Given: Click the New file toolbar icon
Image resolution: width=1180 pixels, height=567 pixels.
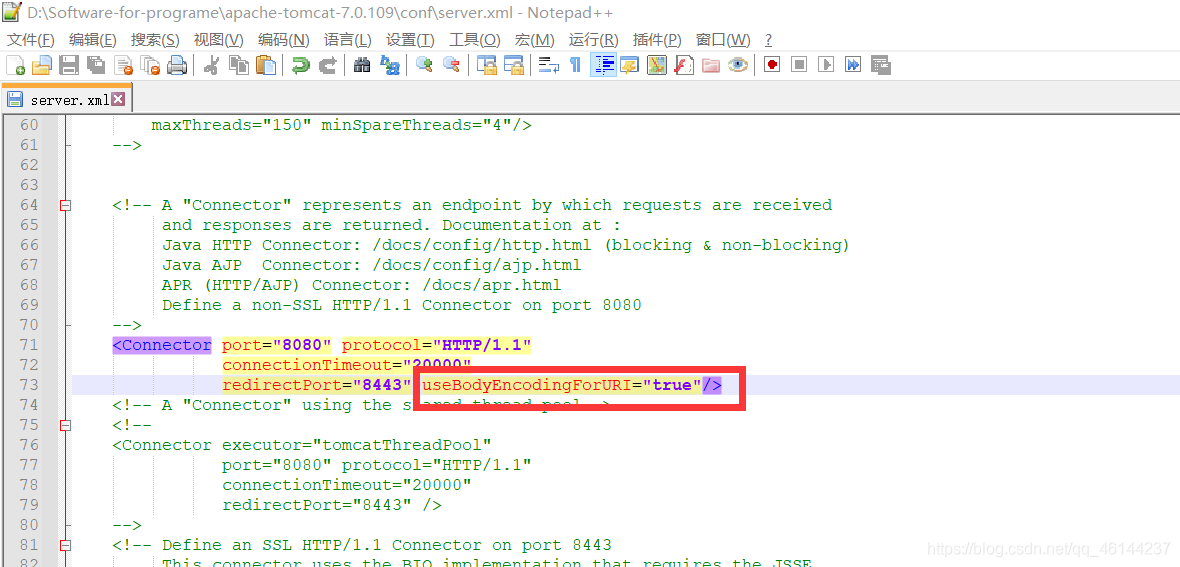Looking at the screenshot, I should click(x=15, y=65).
